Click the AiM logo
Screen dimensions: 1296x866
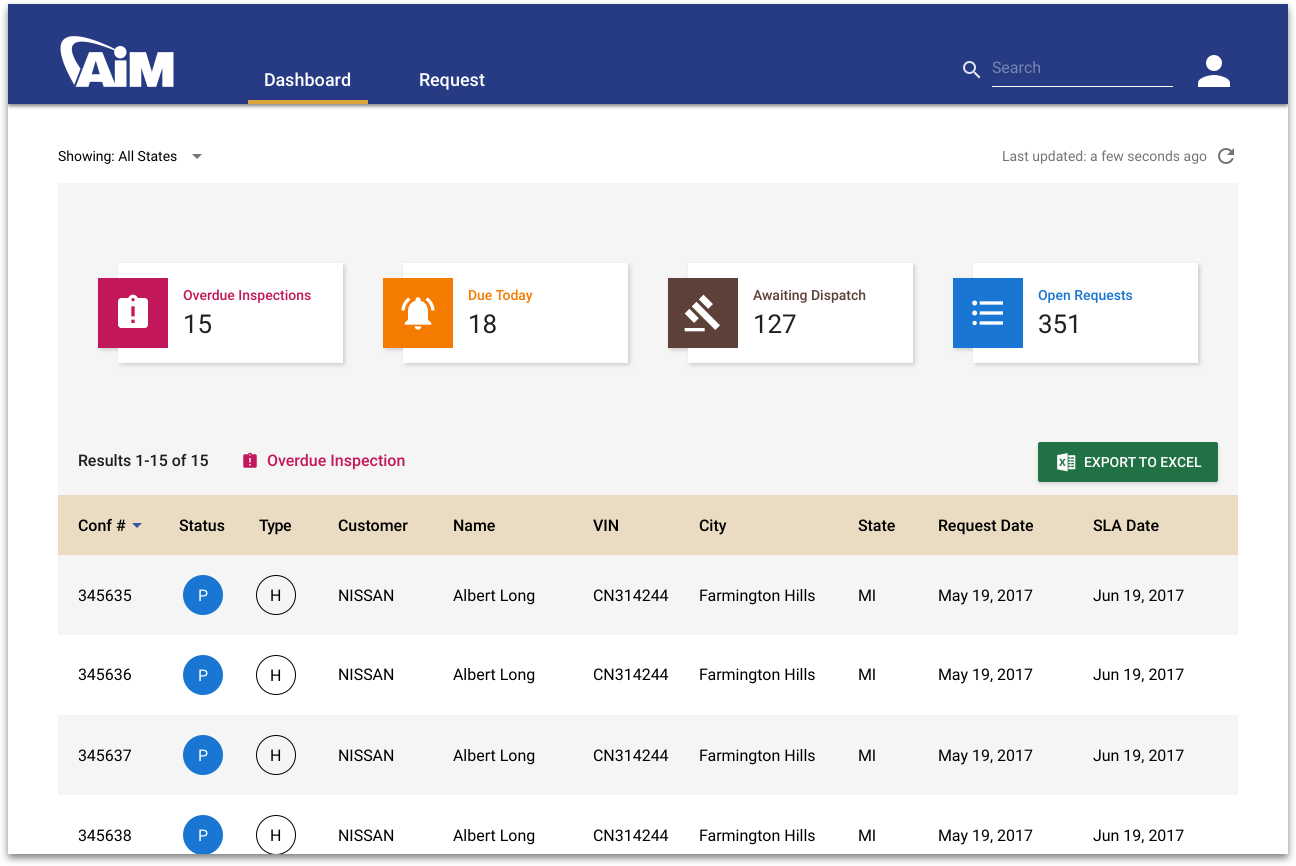coord(117,64)
